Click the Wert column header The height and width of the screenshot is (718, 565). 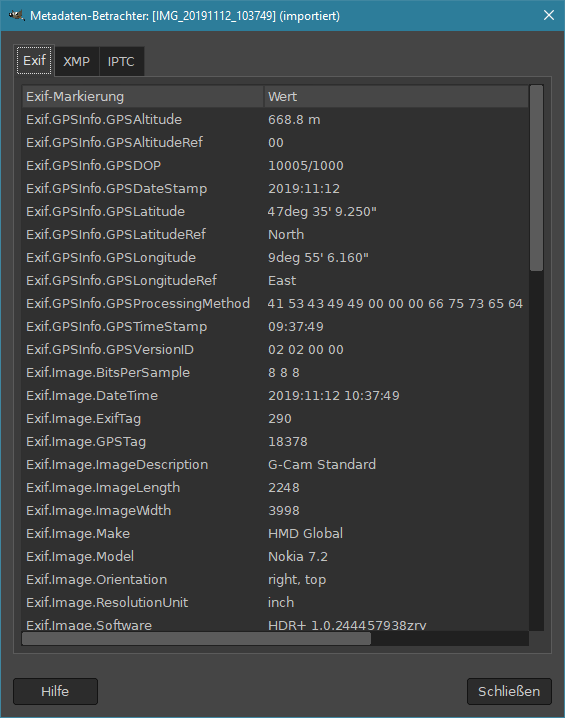397,97
